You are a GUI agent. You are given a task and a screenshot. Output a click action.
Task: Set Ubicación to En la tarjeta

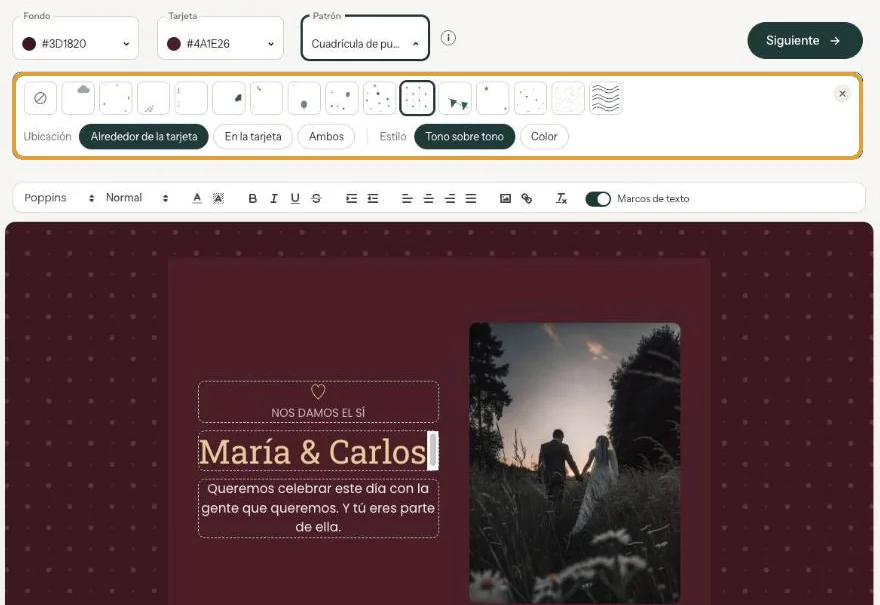[253, 136]
